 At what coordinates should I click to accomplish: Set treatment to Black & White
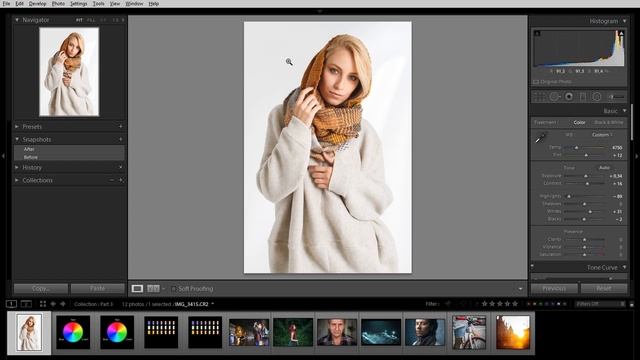[609, 122]
